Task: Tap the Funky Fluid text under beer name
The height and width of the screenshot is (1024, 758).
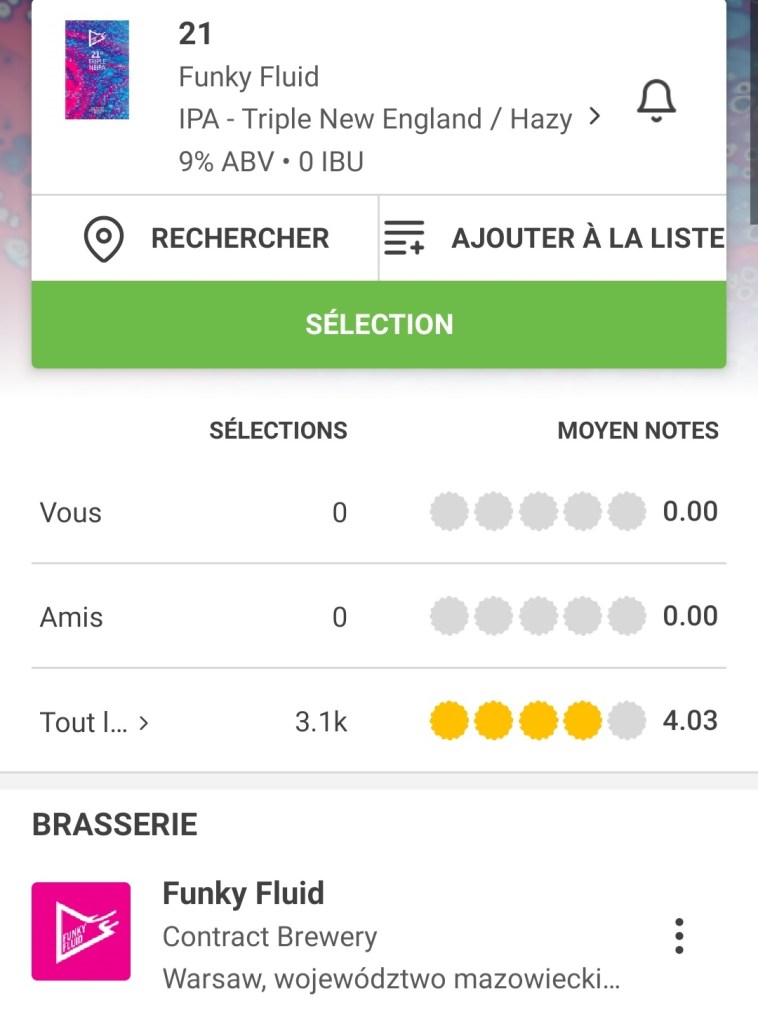Action: pyautogui.click(x=248, y=77)
